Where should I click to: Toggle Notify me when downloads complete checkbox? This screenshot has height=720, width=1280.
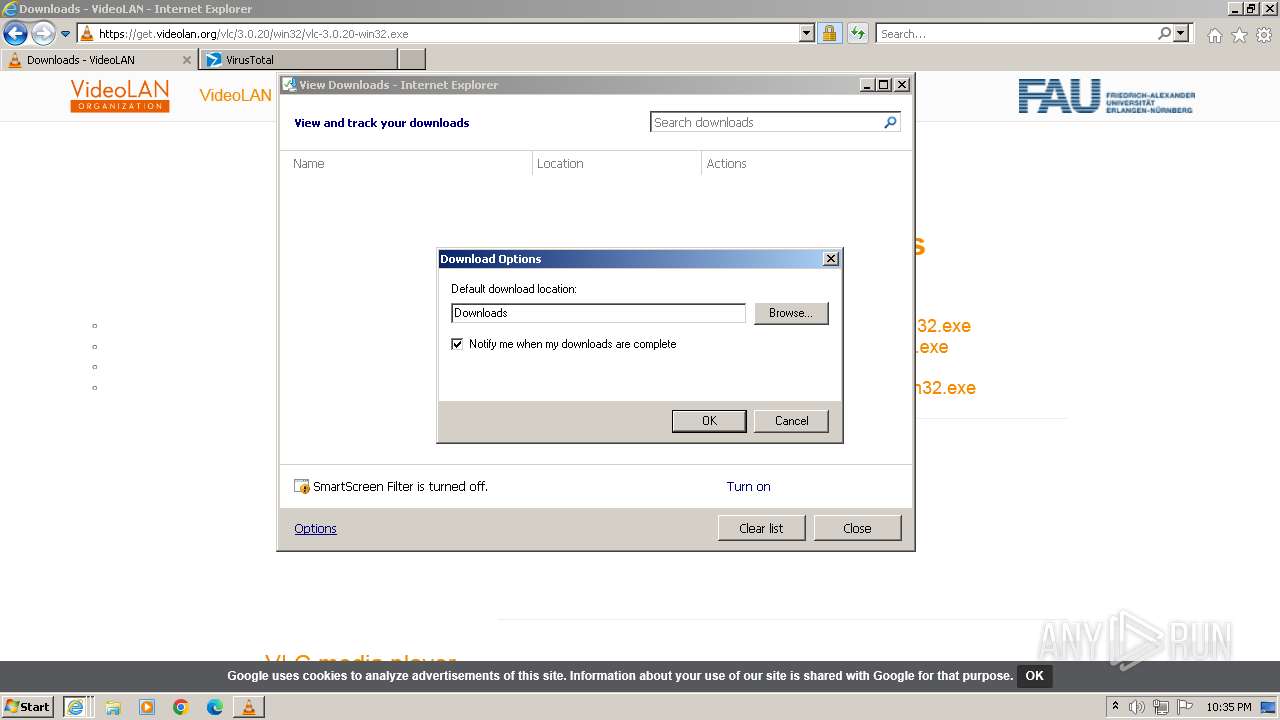pyautogui.click(x=458, y=344)
